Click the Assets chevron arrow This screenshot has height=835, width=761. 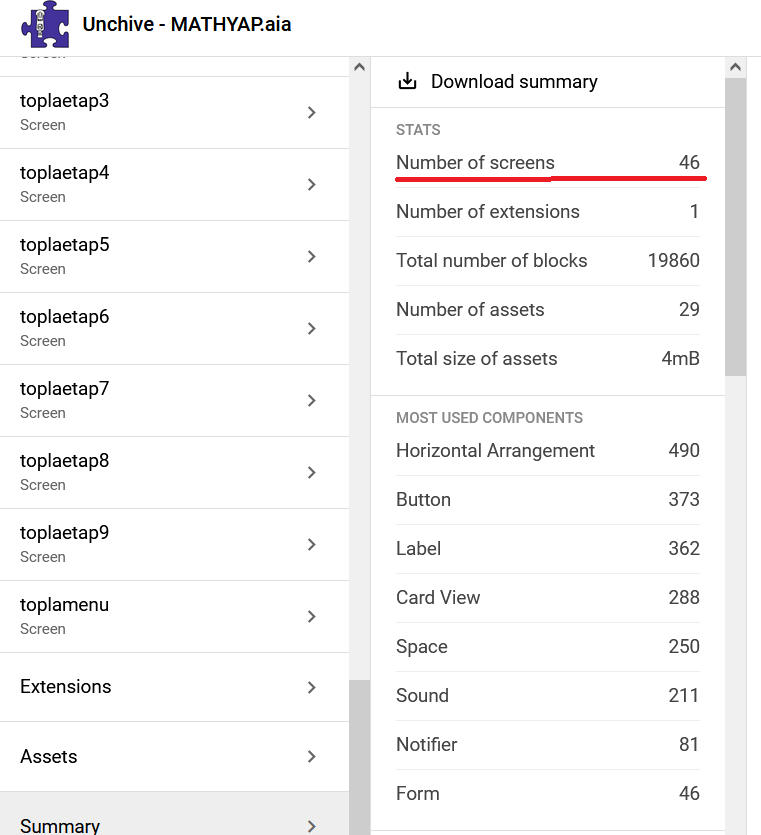(312, 757)
